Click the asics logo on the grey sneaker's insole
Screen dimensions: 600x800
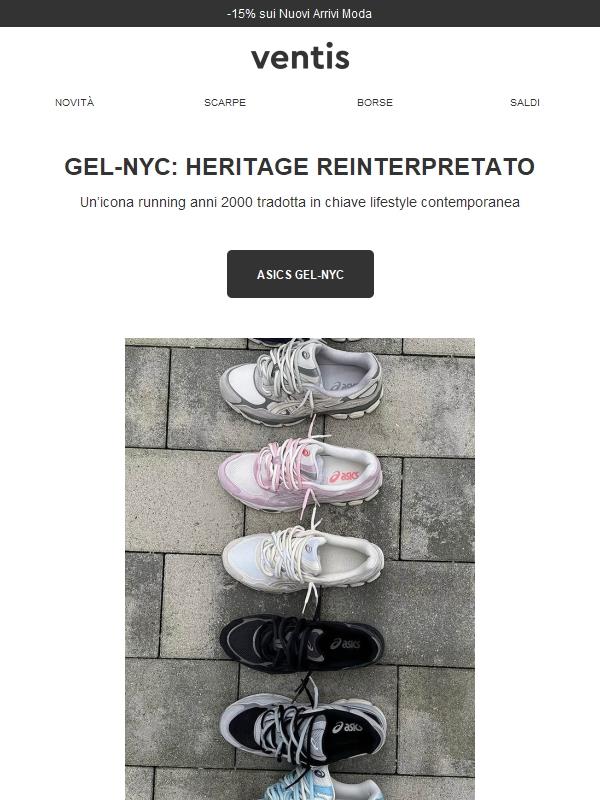tap(343, 386)
